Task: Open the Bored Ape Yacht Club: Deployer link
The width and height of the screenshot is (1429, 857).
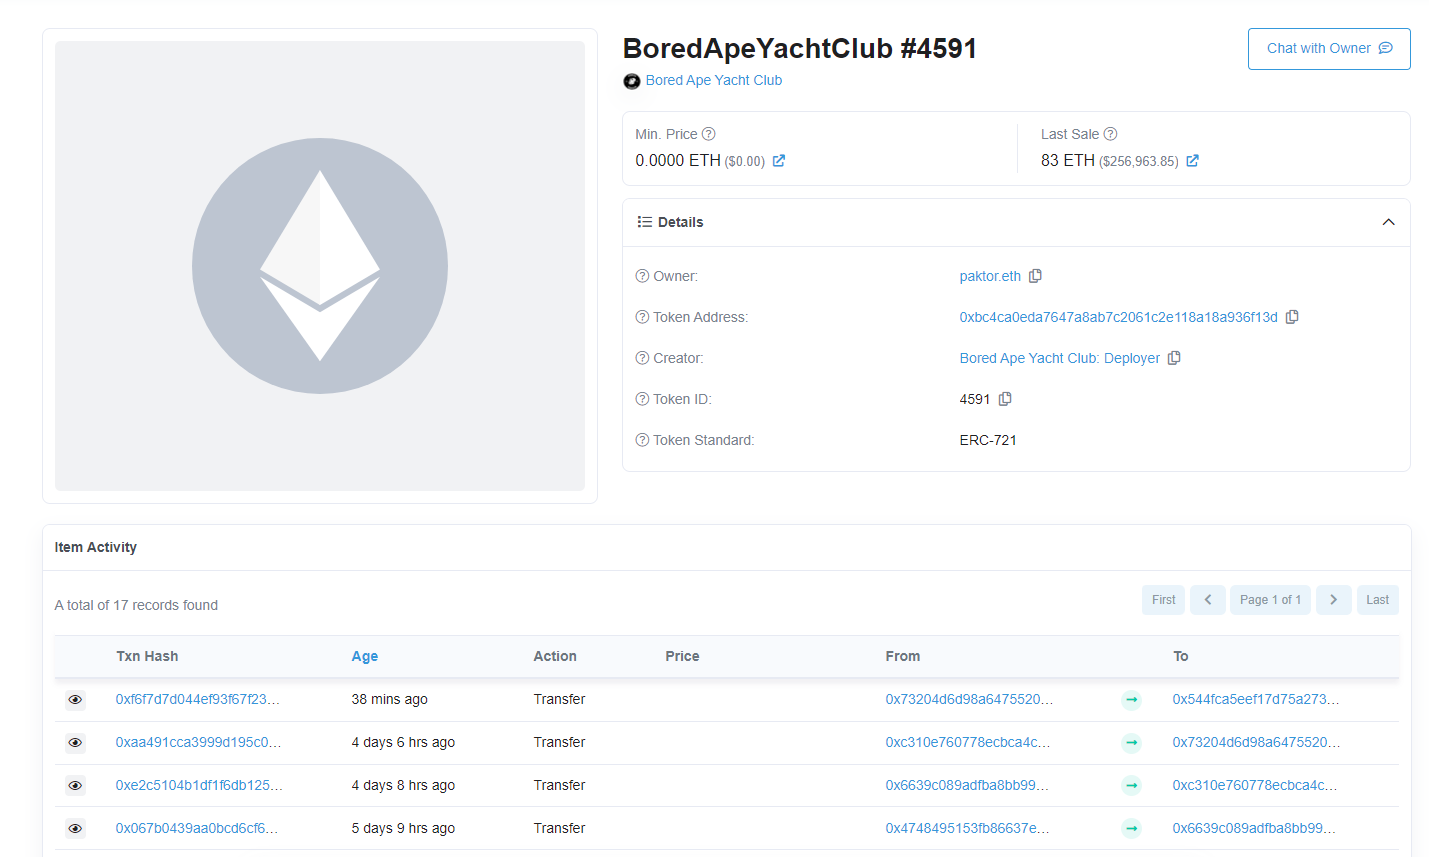Action: tap(1059, 358)
